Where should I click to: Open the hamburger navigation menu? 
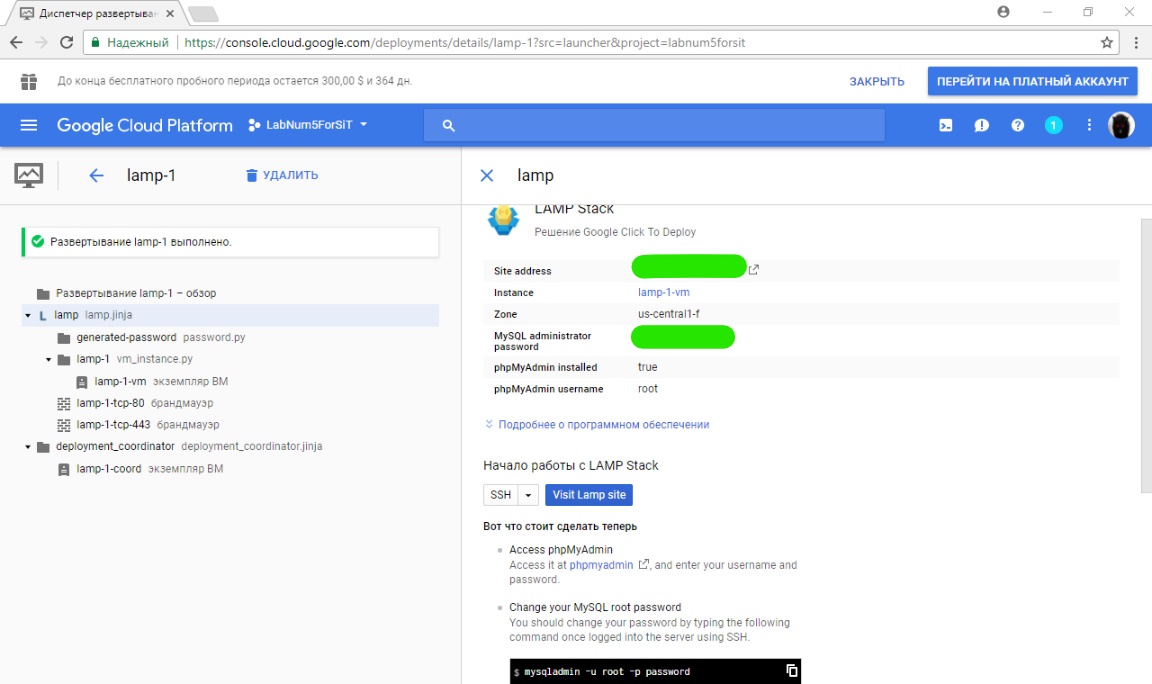pyautogui.click(x=29, y=125)
